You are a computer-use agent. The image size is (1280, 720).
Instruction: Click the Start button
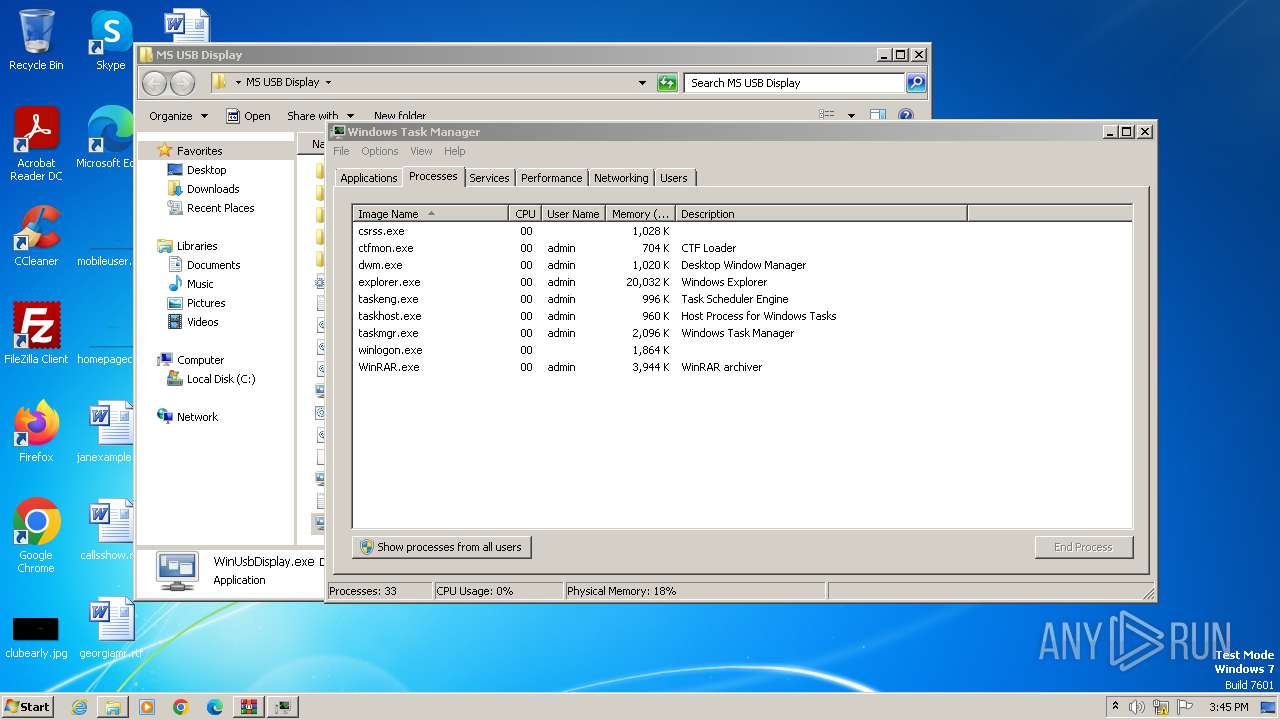pos(28,706)
